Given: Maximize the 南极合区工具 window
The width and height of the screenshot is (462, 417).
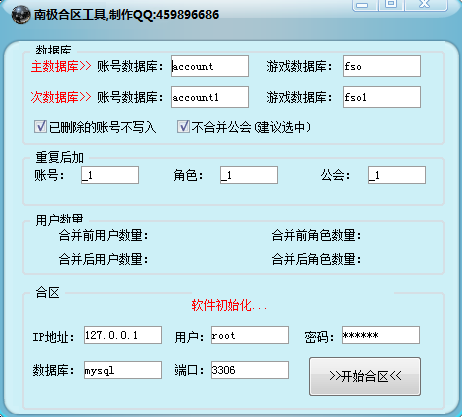Looking at the screenshot, I should [x=391, y=5].
